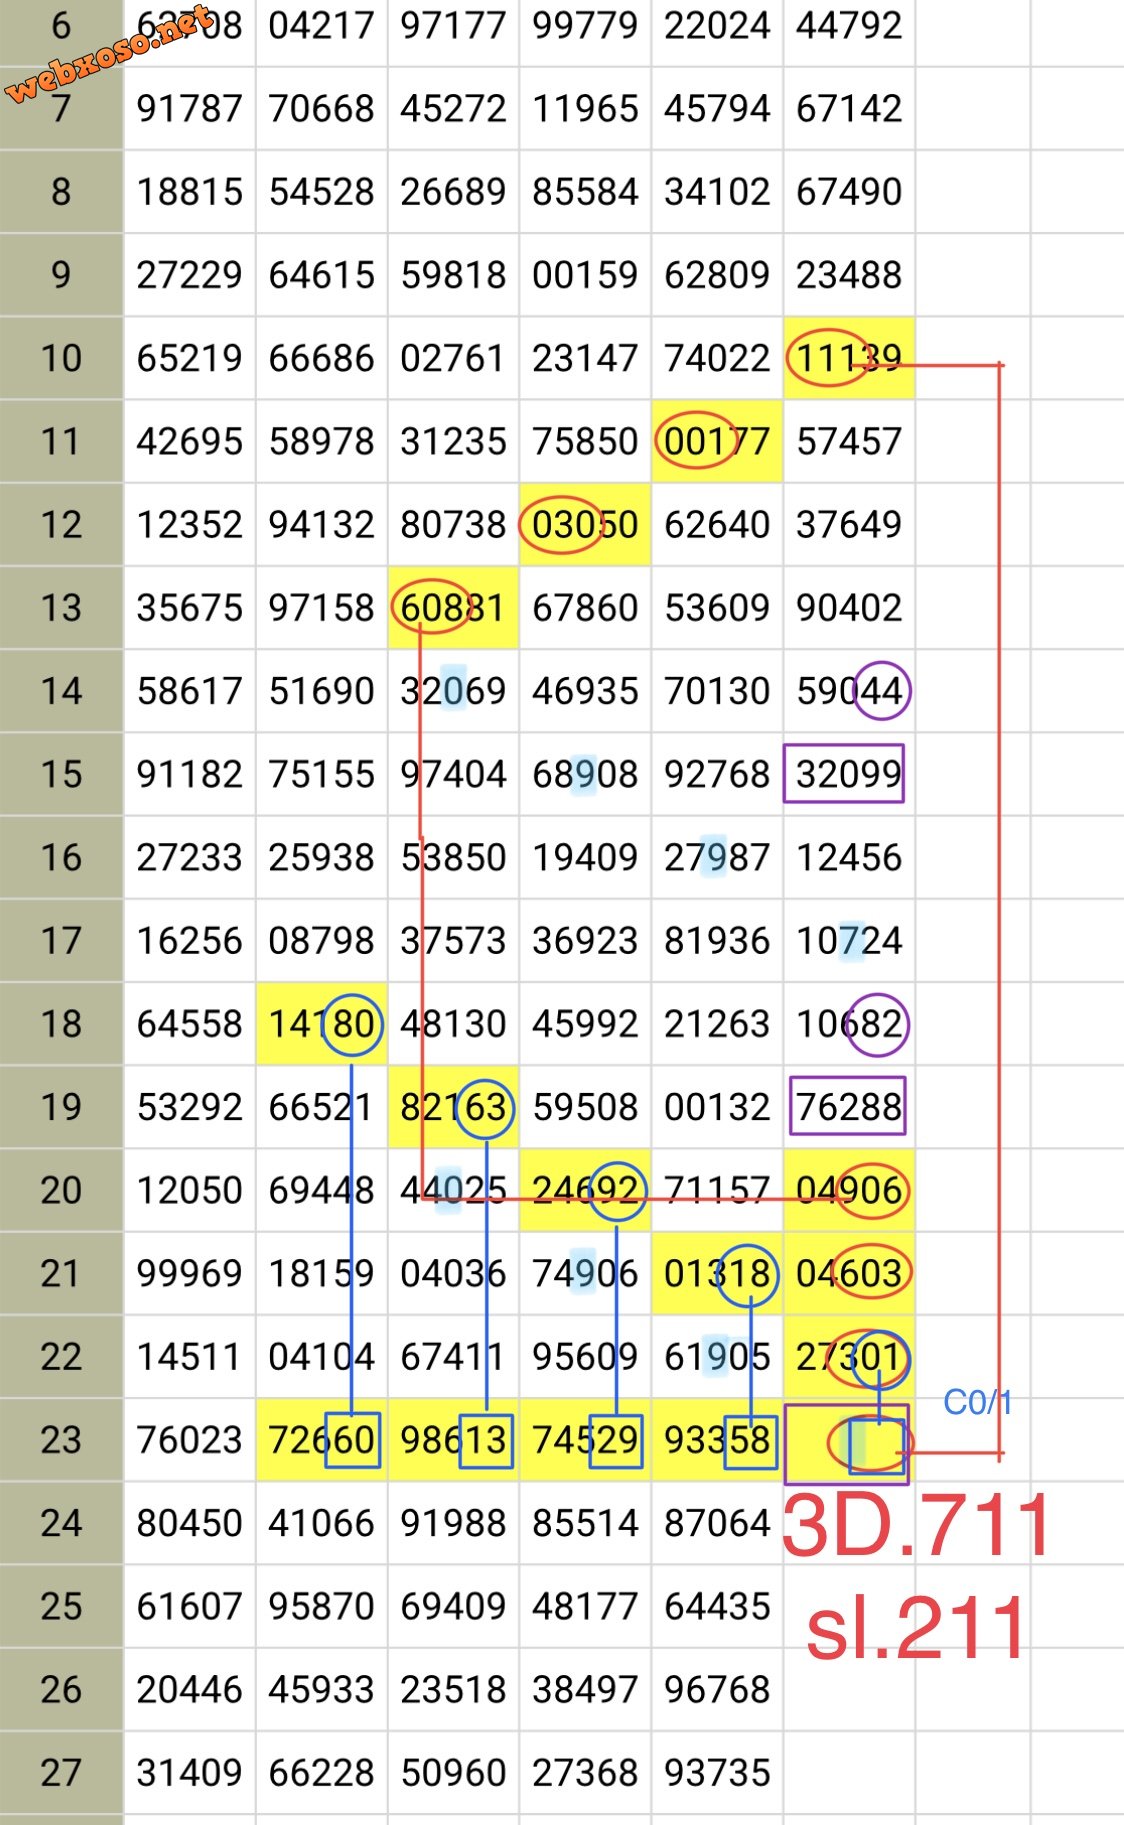Select the empty highlighted cell in row 23
Image resolution: width=1124 pixels, height=1825 pixels.
(846, 1442)
